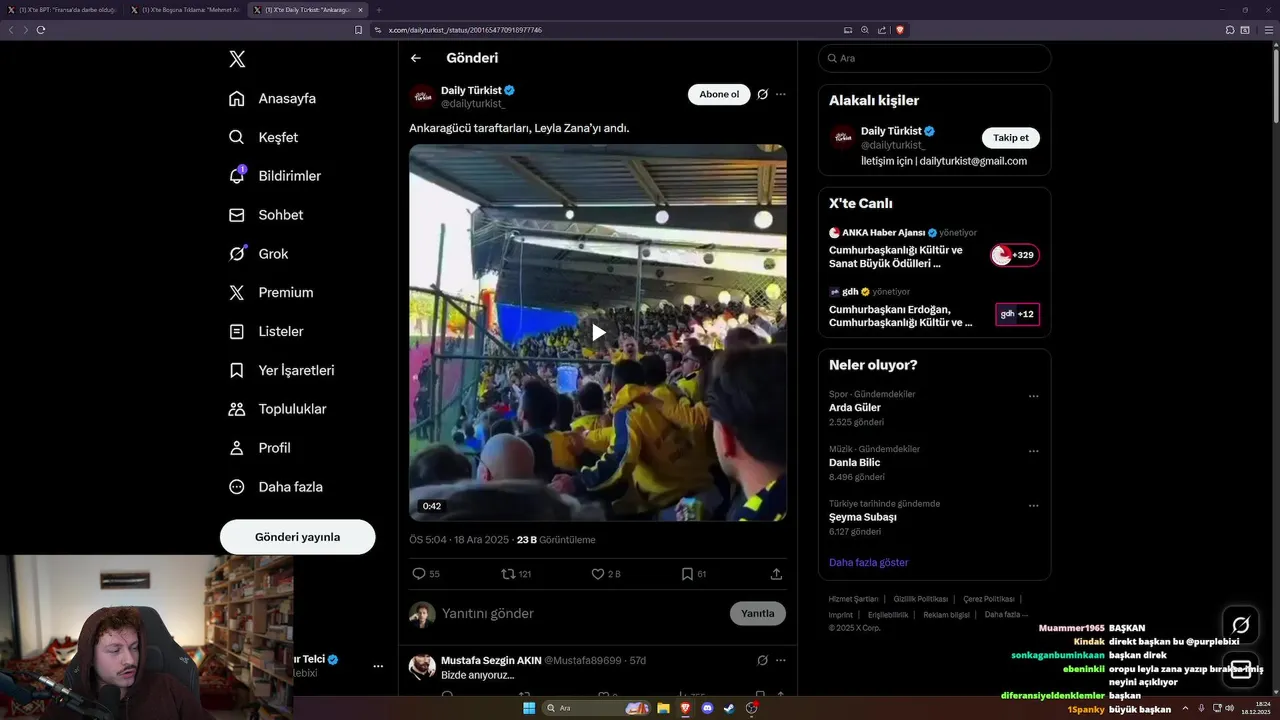Screen dimensions: 1280x720
Task: Open options for Arda Güler trend
Action: (1034, 396)
